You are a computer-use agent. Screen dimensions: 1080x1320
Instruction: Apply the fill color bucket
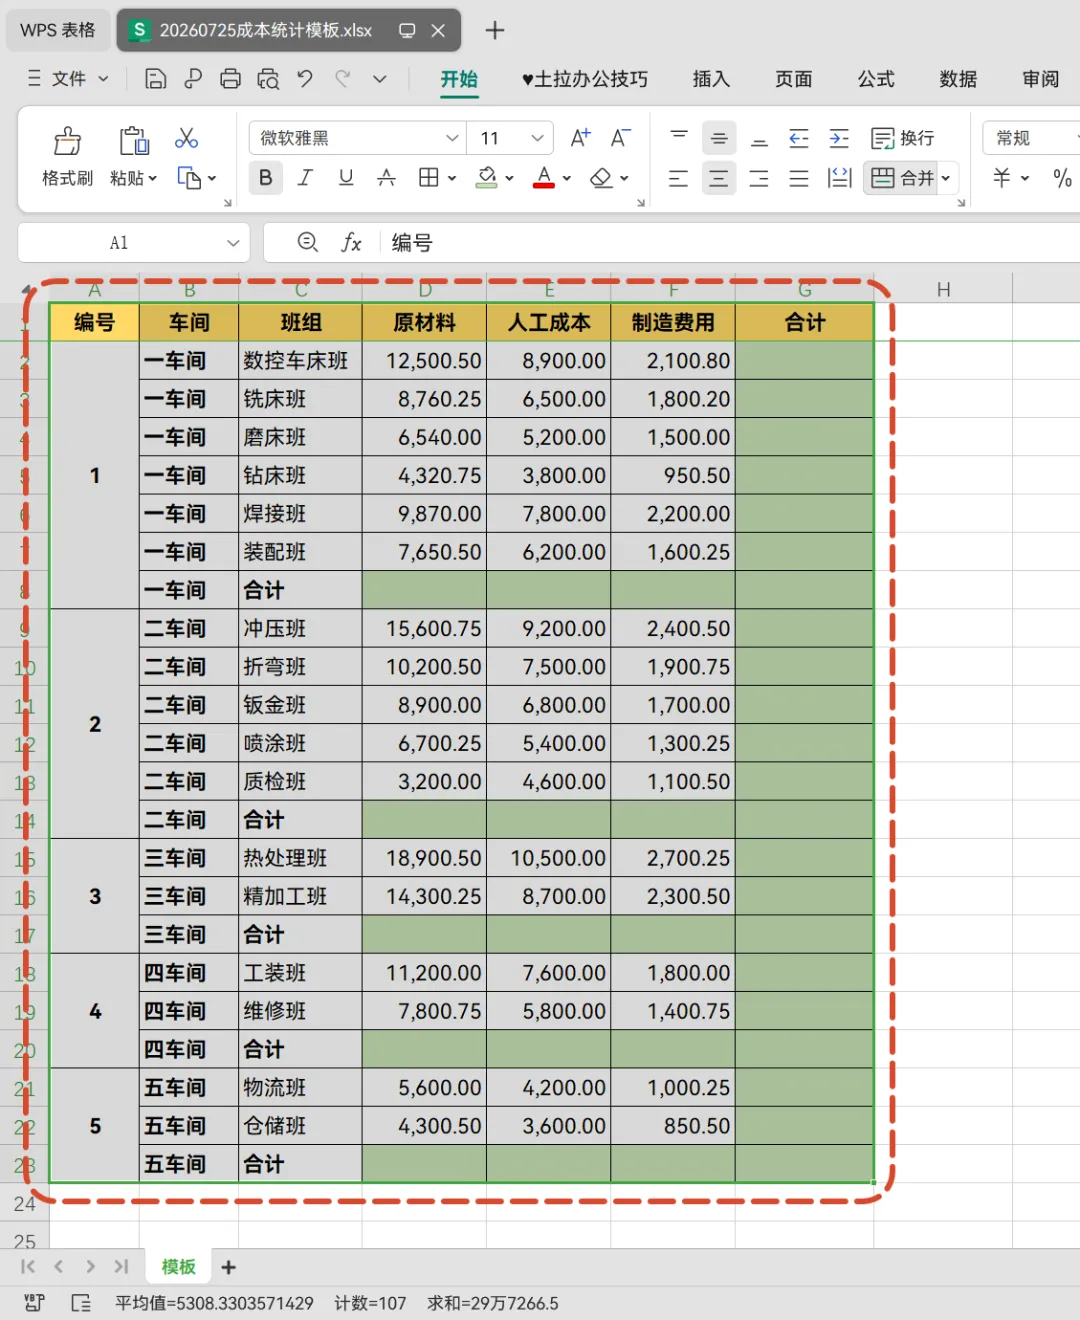[x=487, y=178]
